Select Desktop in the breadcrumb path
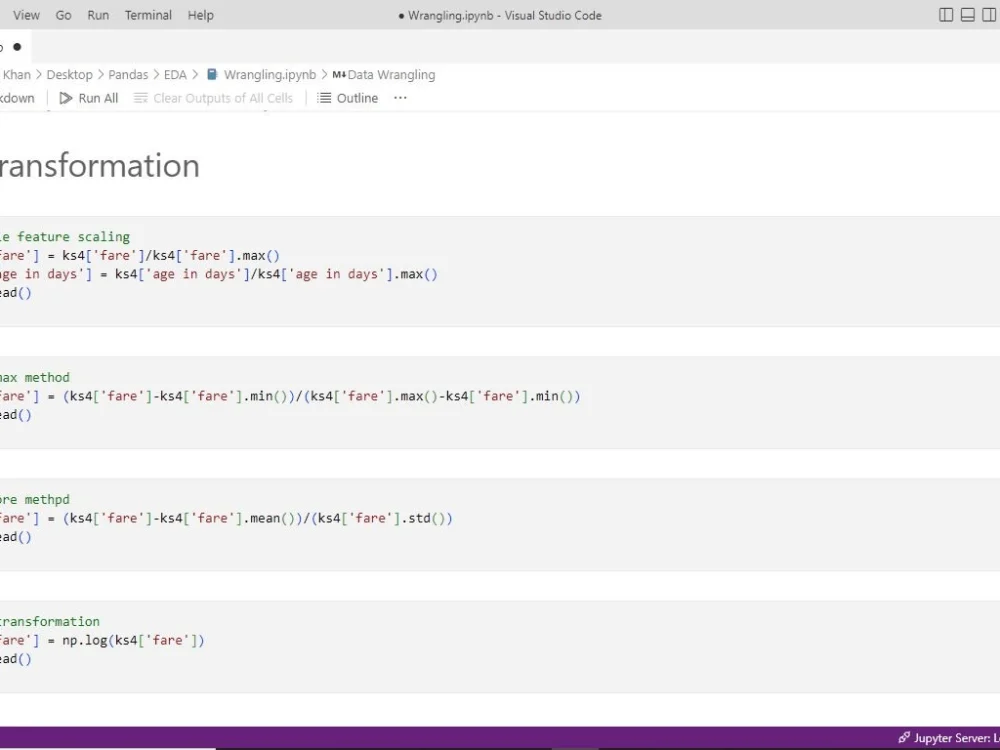Viewport: 1000px width, 750px height. [70, 74]
